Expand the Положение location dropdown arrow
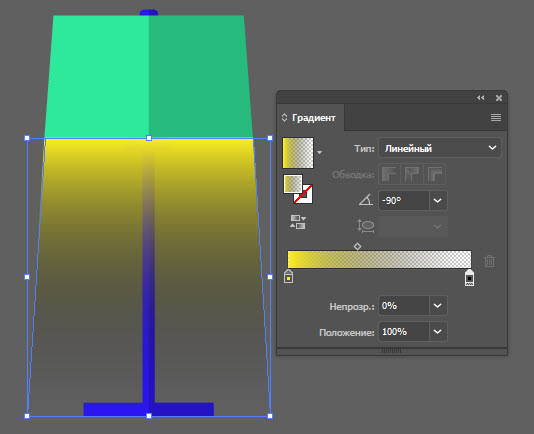 (x=438, y=331)
